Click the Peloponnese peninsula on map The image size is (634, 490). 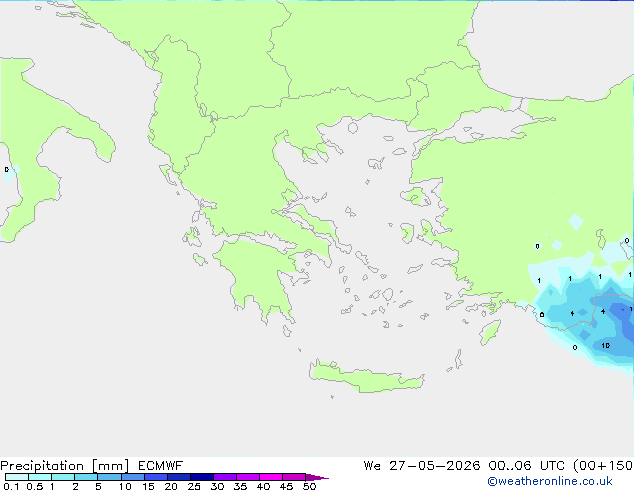pyautogui.click(x=259, y=279)
